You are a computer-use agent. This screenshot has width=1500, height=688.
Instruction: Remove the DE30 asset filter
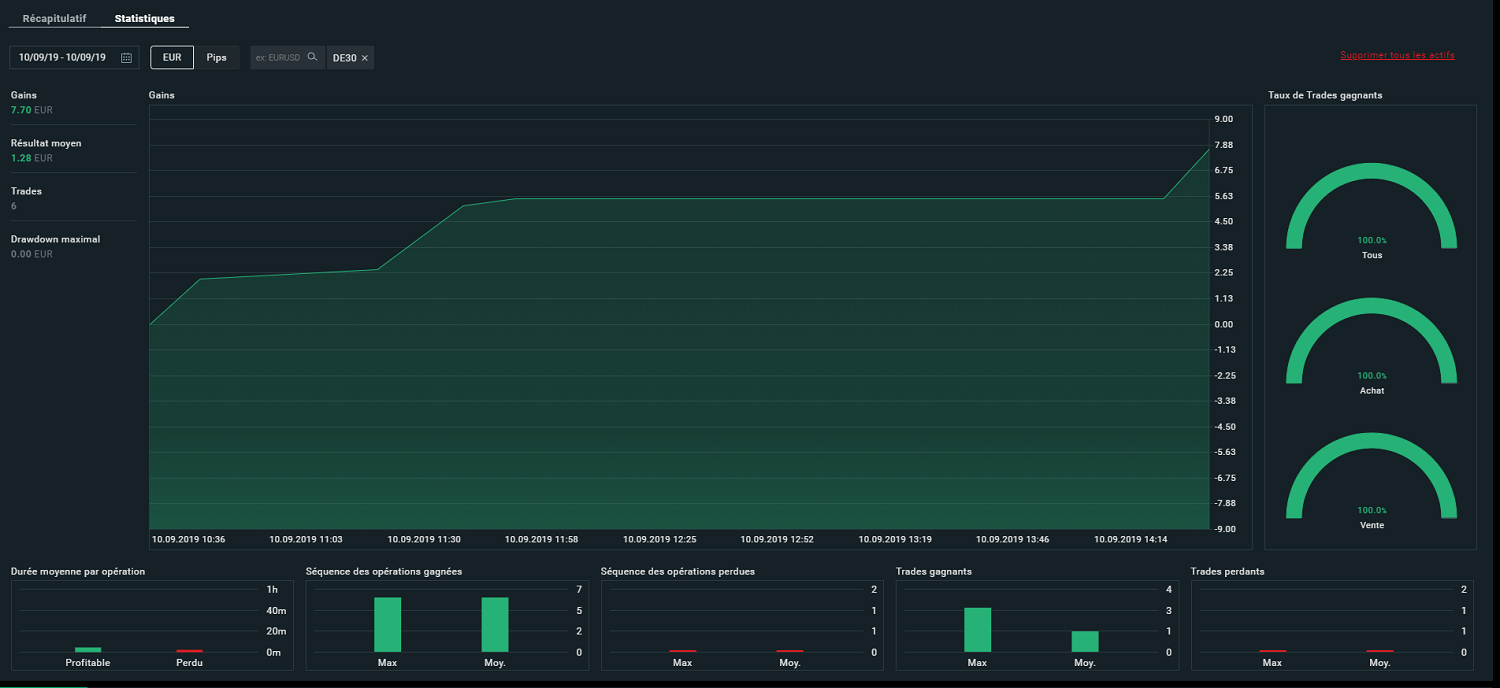(365, 58)
